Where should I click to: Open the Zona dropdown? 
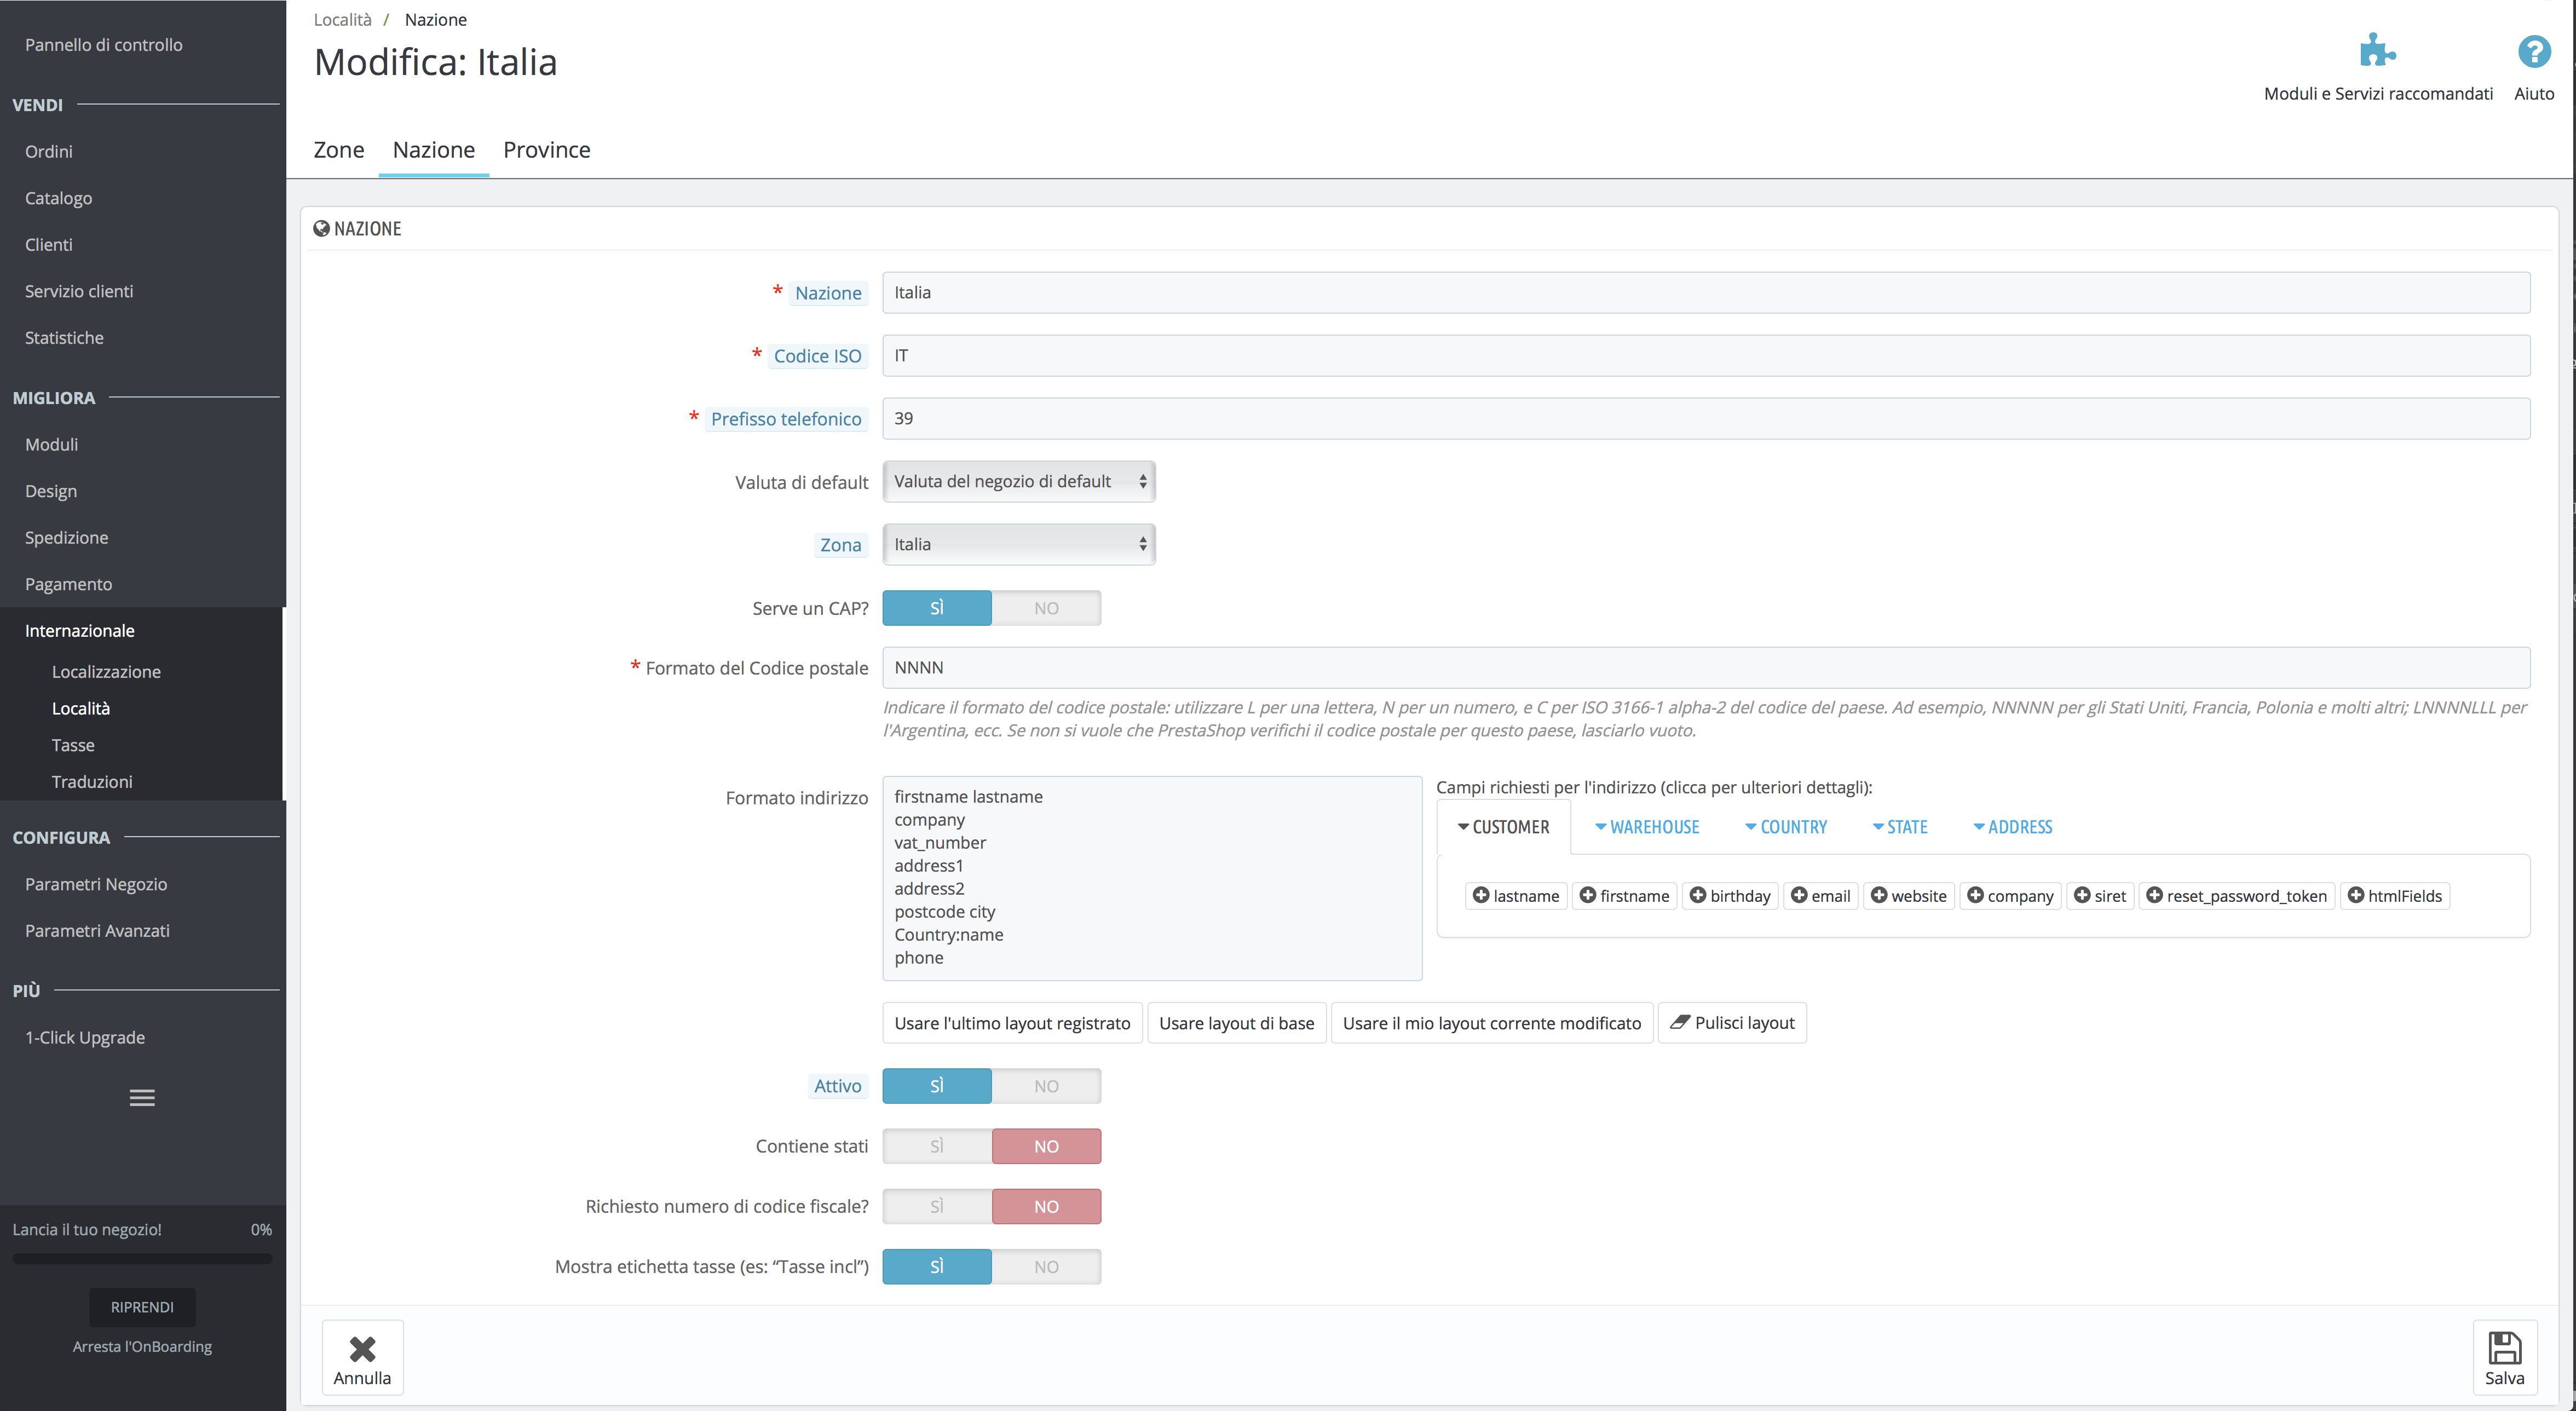[1019, 544]
